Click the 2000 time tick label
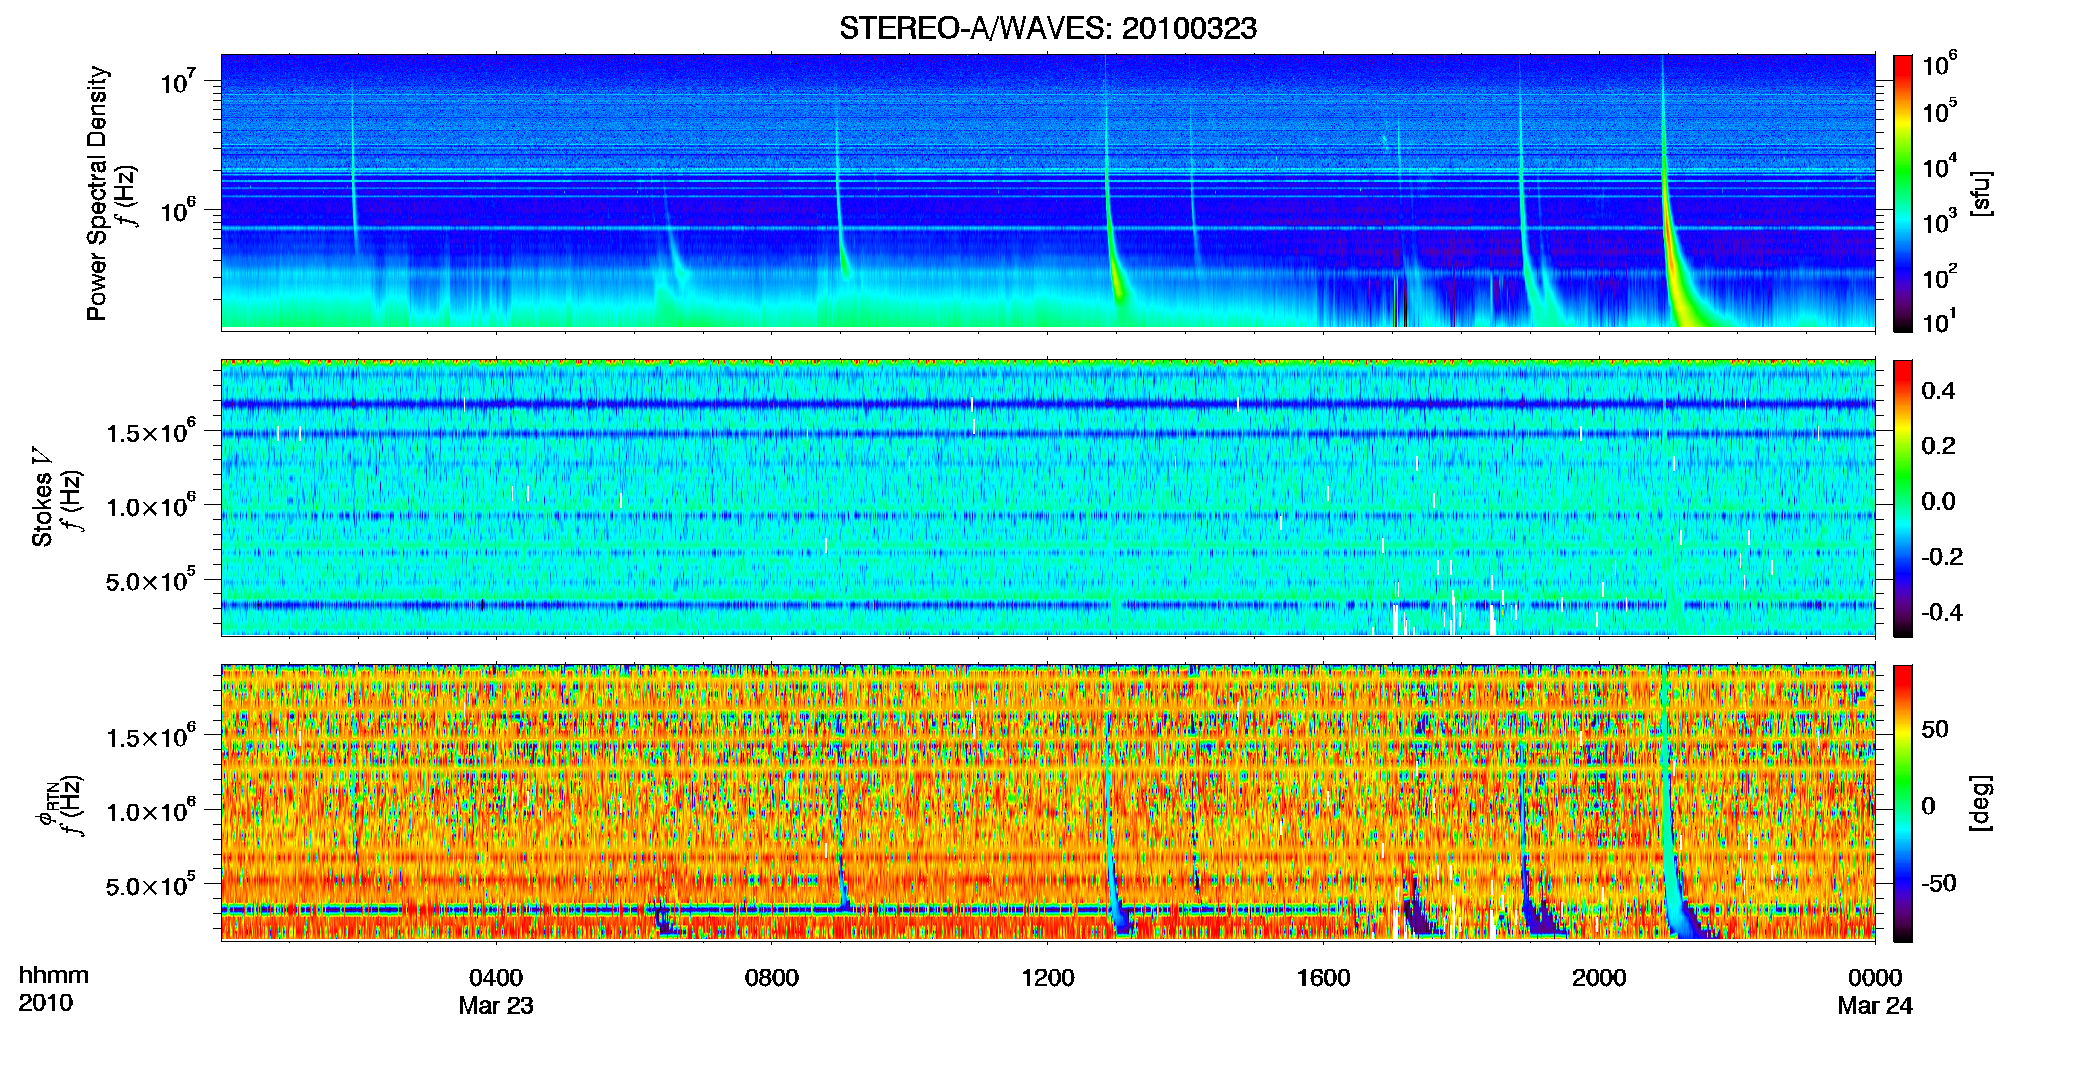2096x1080 pixels. [1599, 977]
